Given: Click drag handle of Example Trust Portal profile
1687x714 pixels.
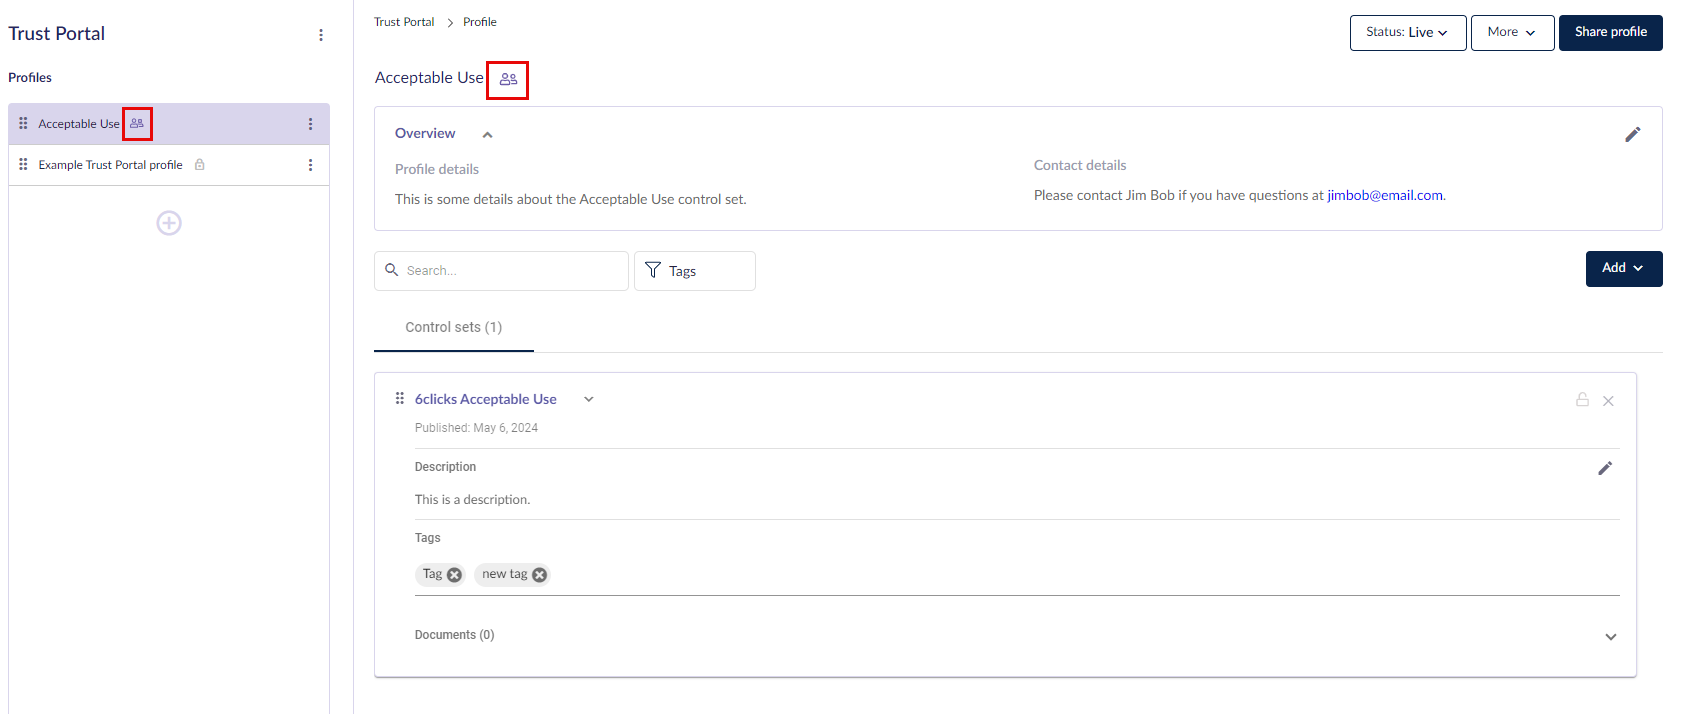Looking at the screenshot, I should pyautogui.click(x=23, y=165).
